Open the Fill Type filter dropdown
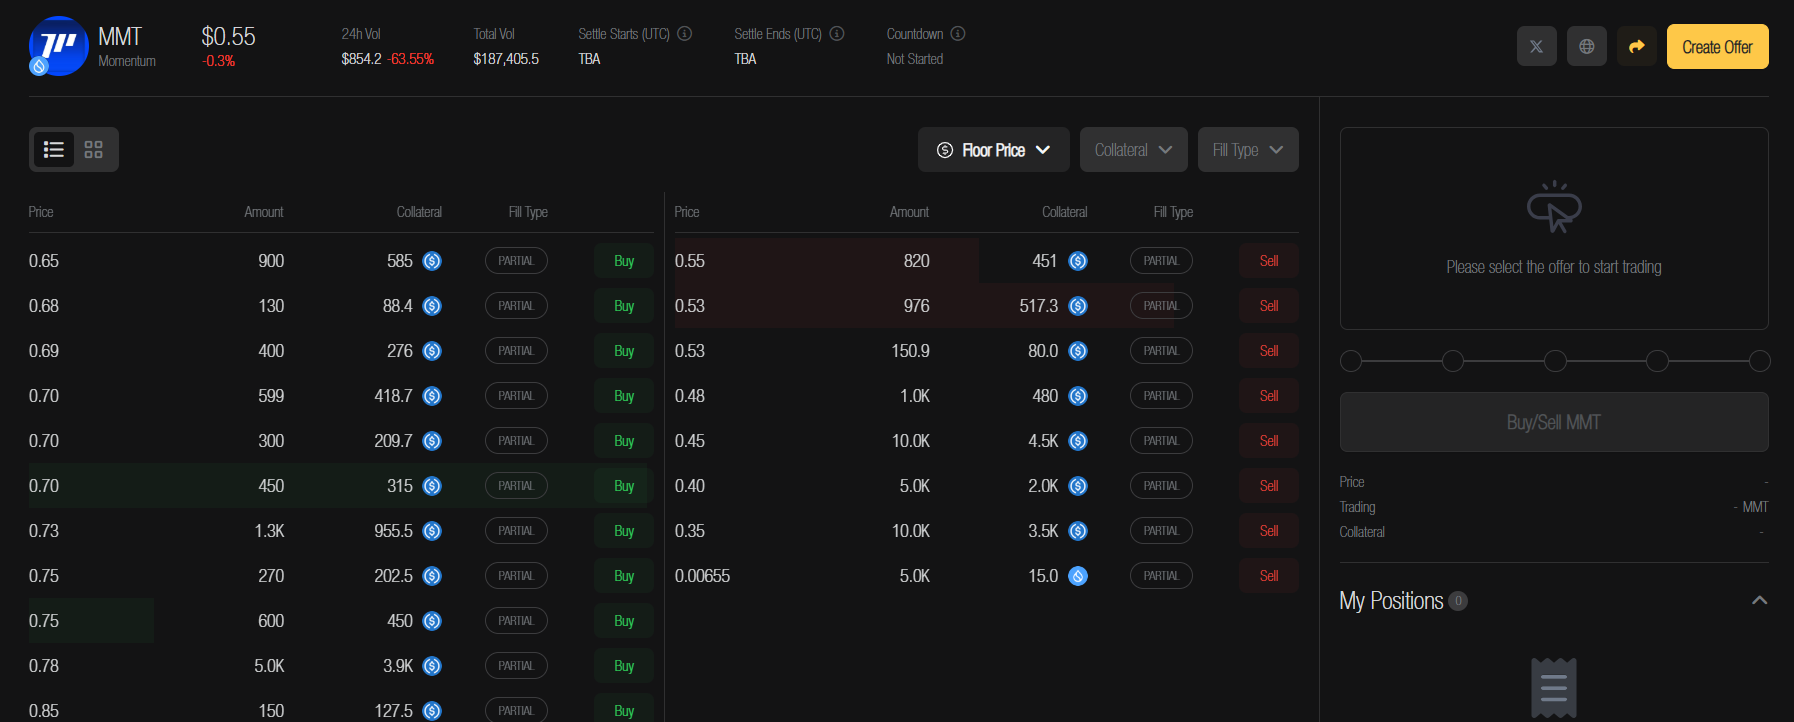Screen dimensions: 1794x722 (x=1248, y=149)
